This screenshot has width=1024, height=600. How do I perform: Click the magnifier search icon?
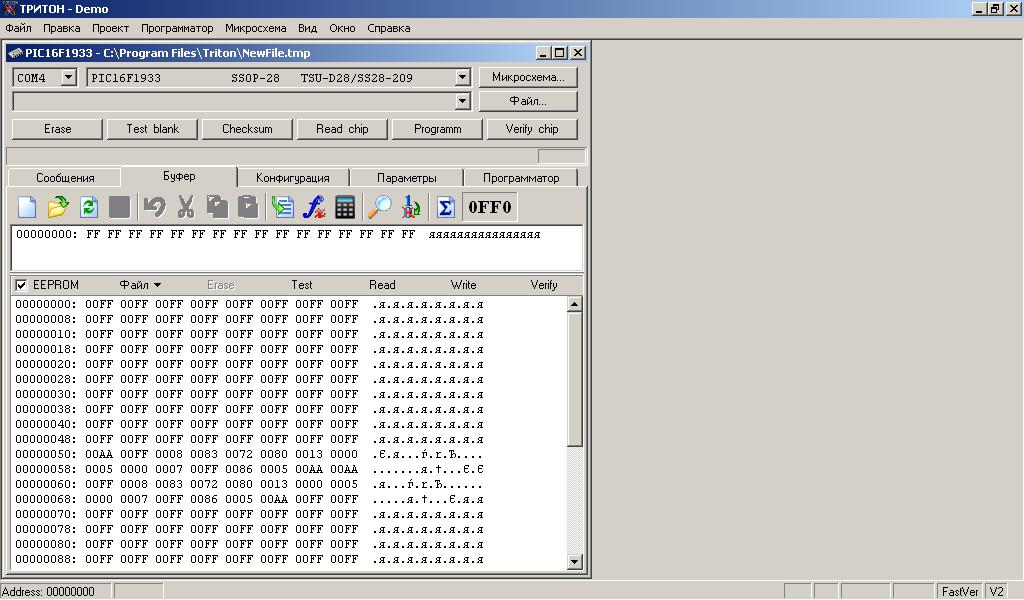(380, 207)
